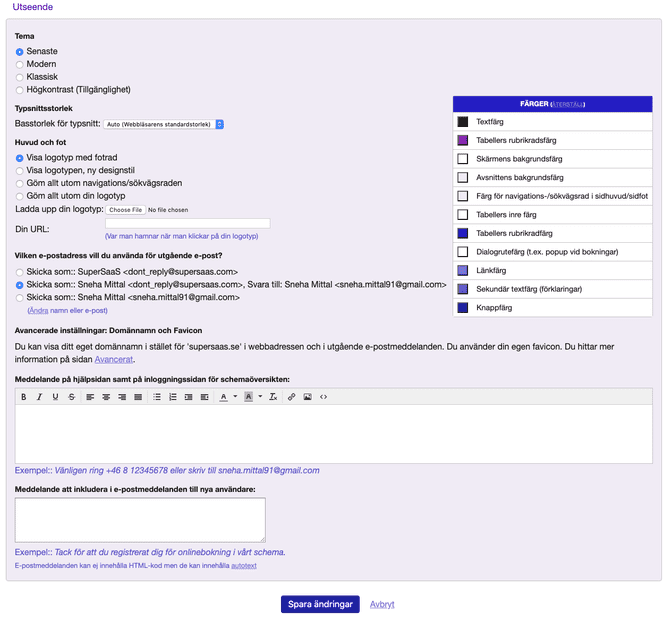The width and height of the screenshot is (671, 622).
Task: Open Tabellers rubrikradfärg blue swatch
Action: click(x=463, y=233)
